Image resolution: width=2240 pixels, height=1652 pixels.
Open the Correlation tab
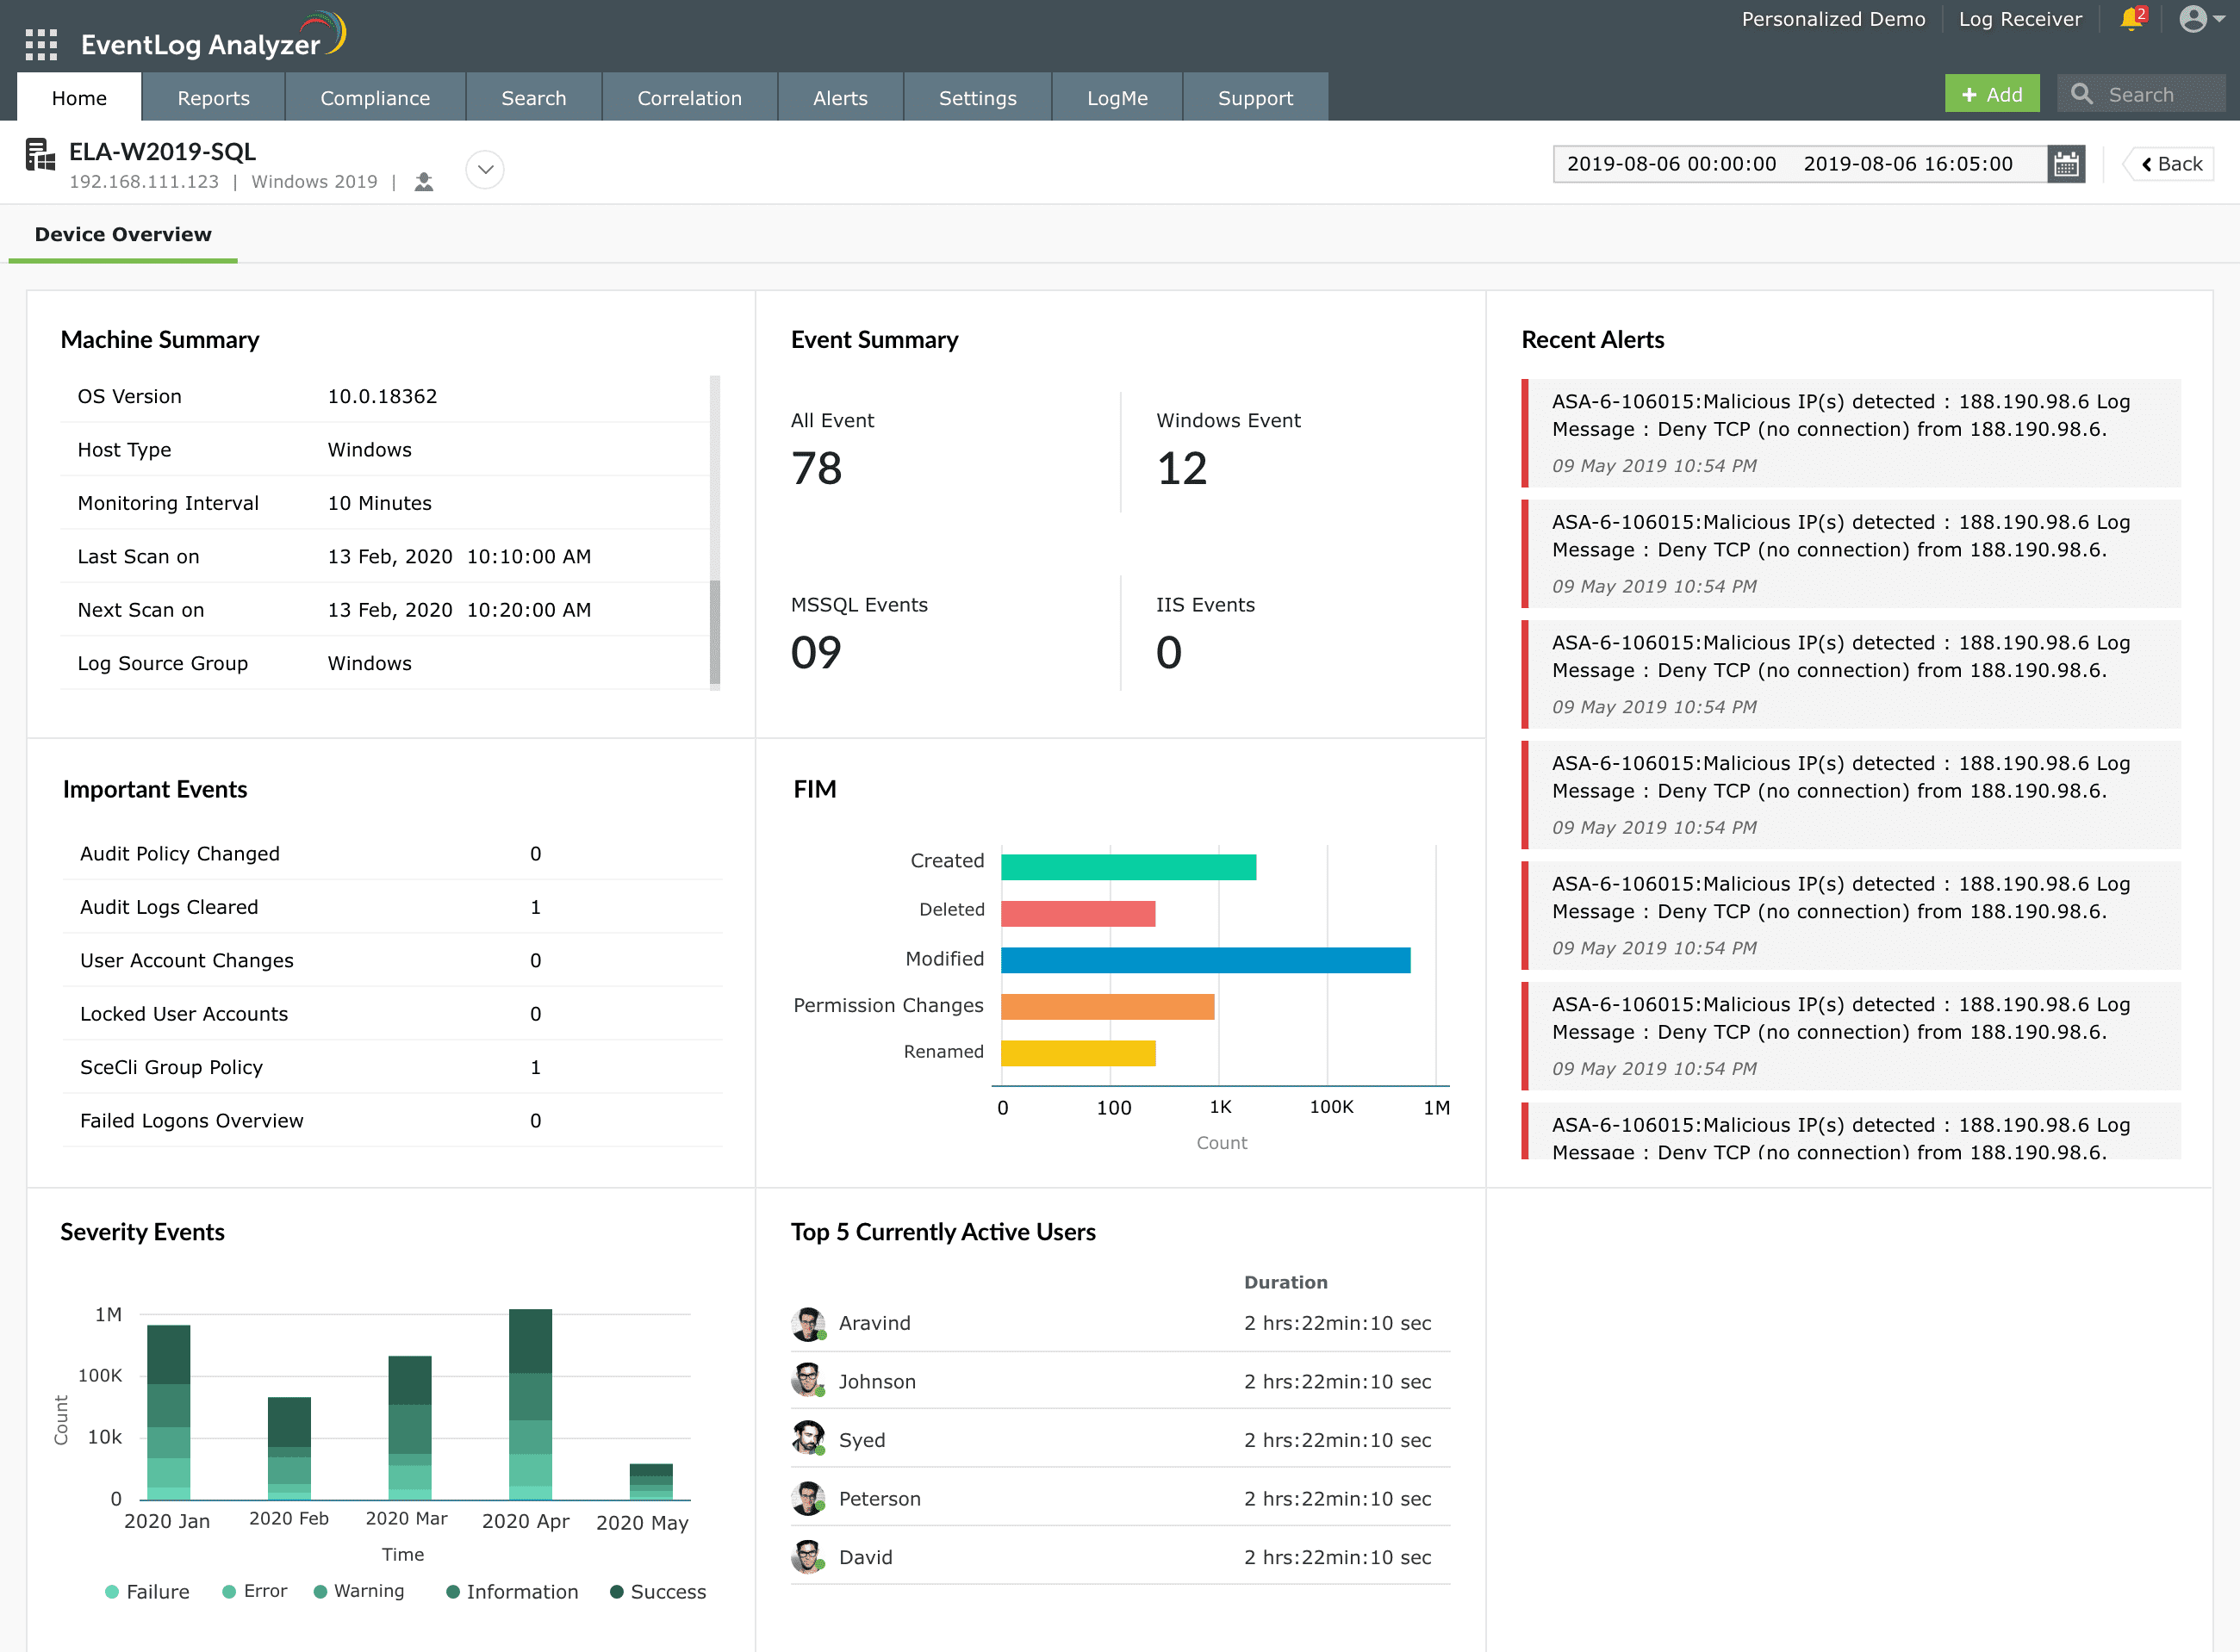pos(689,98)
